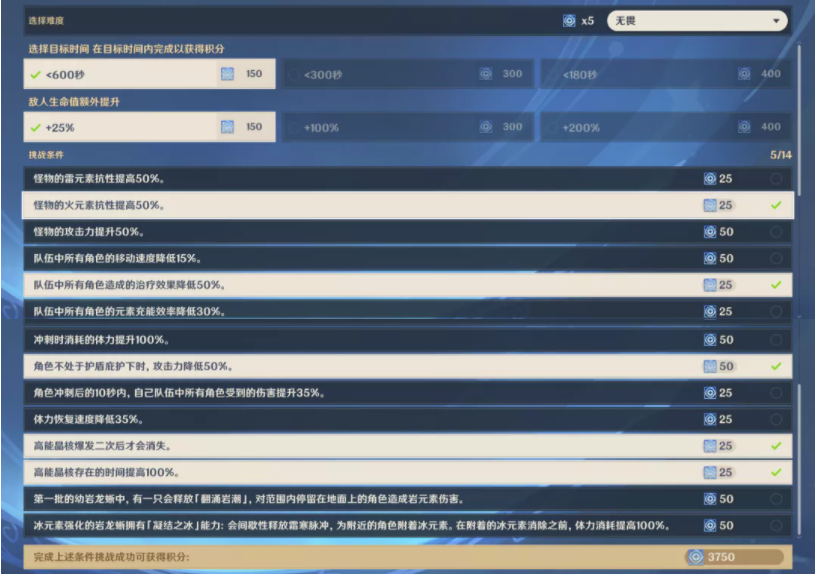
Task: Click points icon in 护盾庇护 row
Action: pos(710,367)
